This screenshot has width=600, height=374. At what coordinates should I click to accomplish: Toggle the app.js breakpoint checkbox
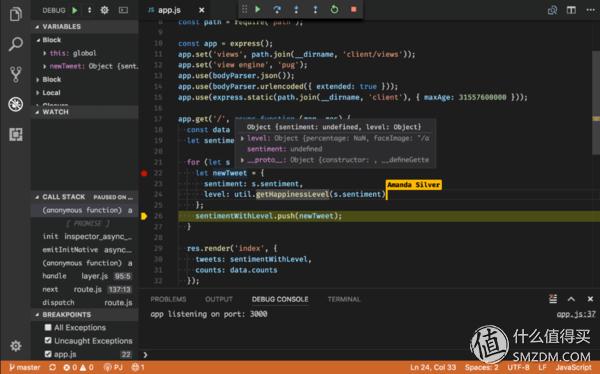tap(48, 354)
